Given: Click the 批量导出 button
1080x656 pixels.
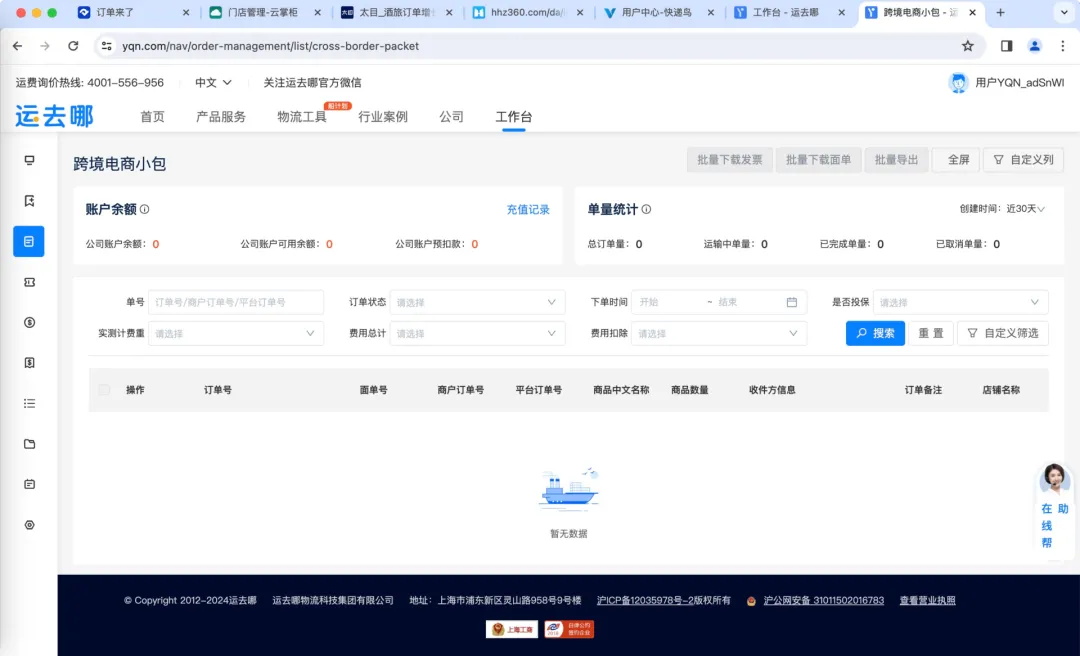Looking at the screenshot, I should [x=896, y=160].
